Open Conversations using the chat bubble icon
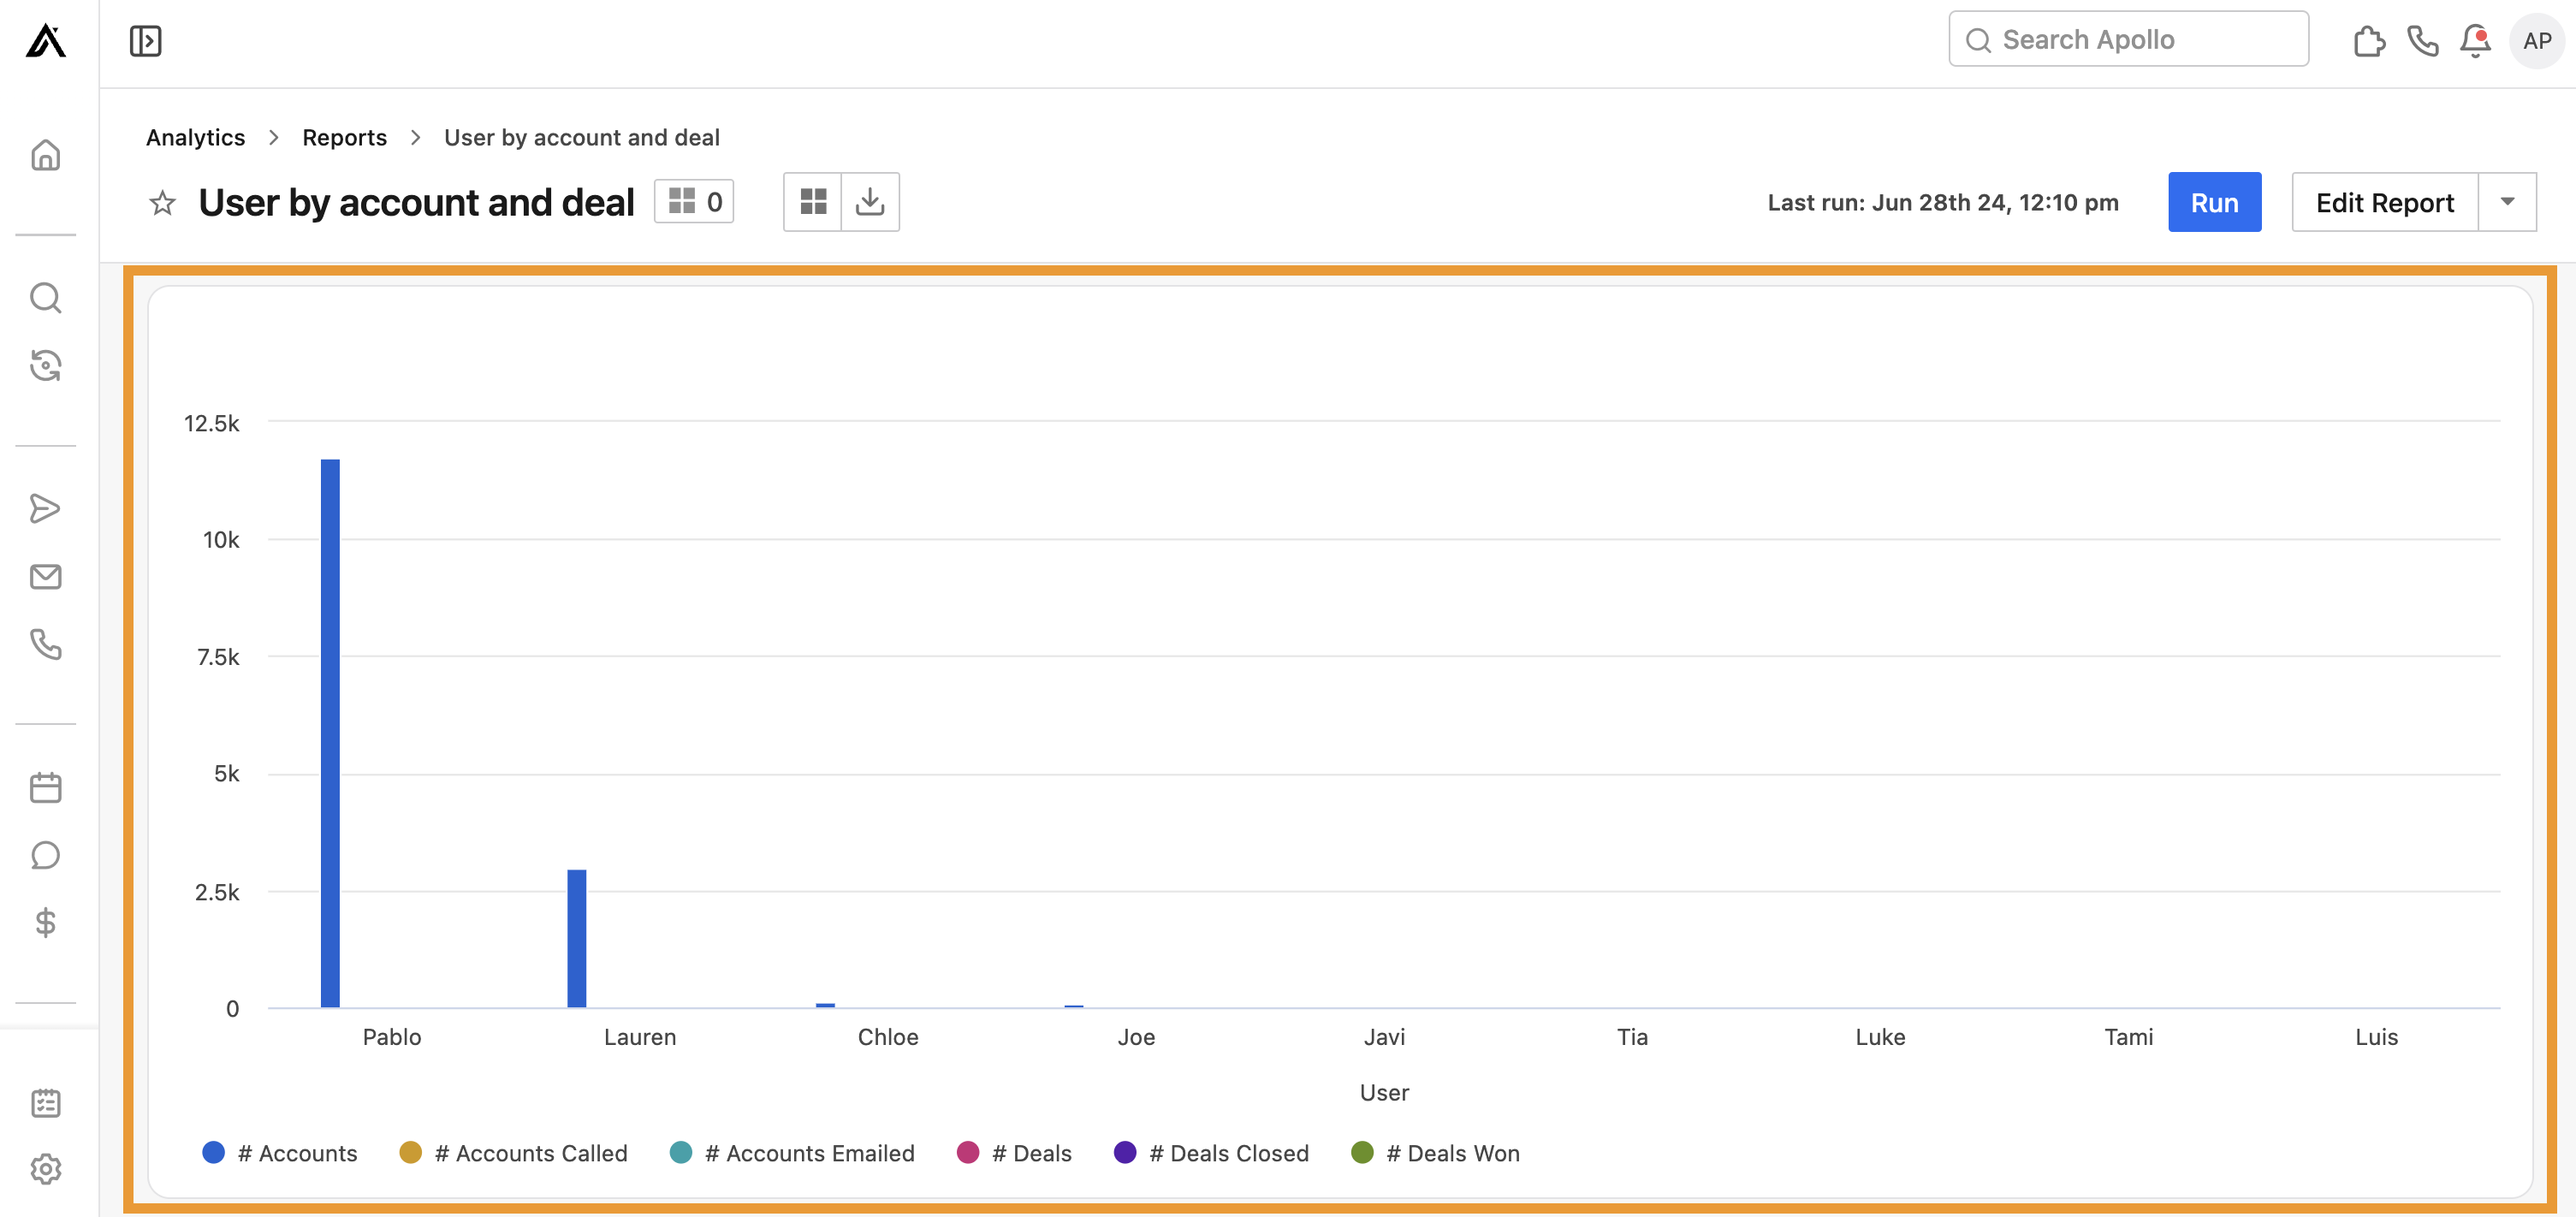This screenshot has width=2576, height=1217. click(x=46, y=854)
